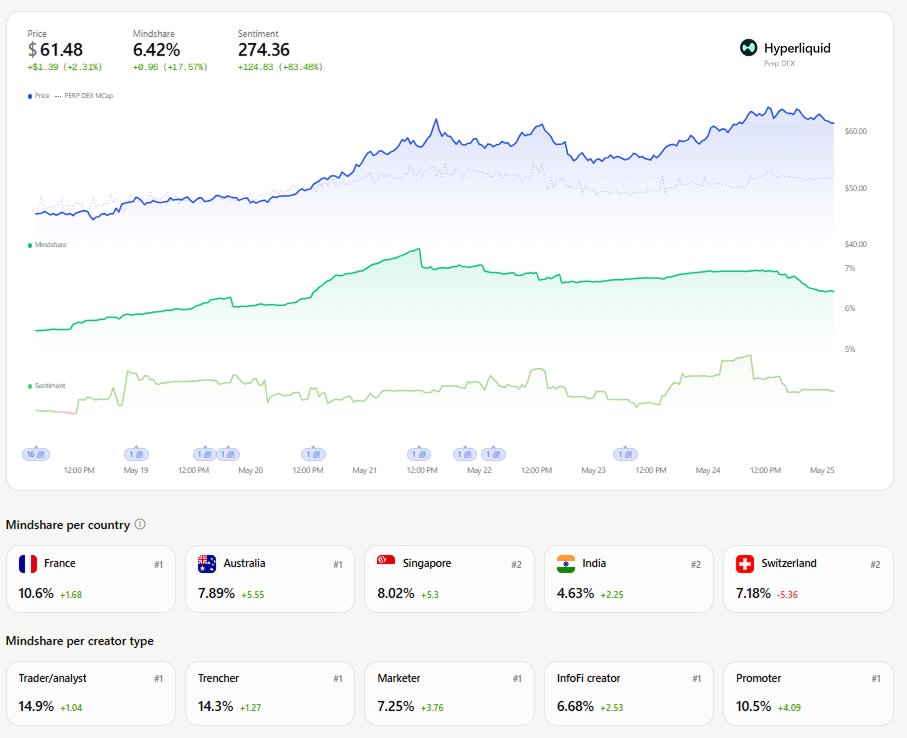Toggle the Price series legend
Image resolution: width=907 pixels, height=738 pixels.
[39, 96]
